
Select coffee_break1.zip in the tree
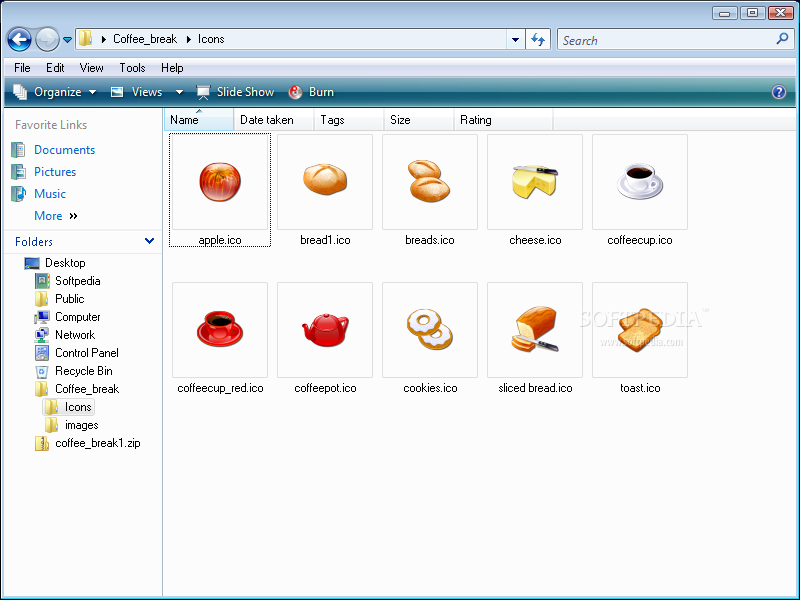97,443
